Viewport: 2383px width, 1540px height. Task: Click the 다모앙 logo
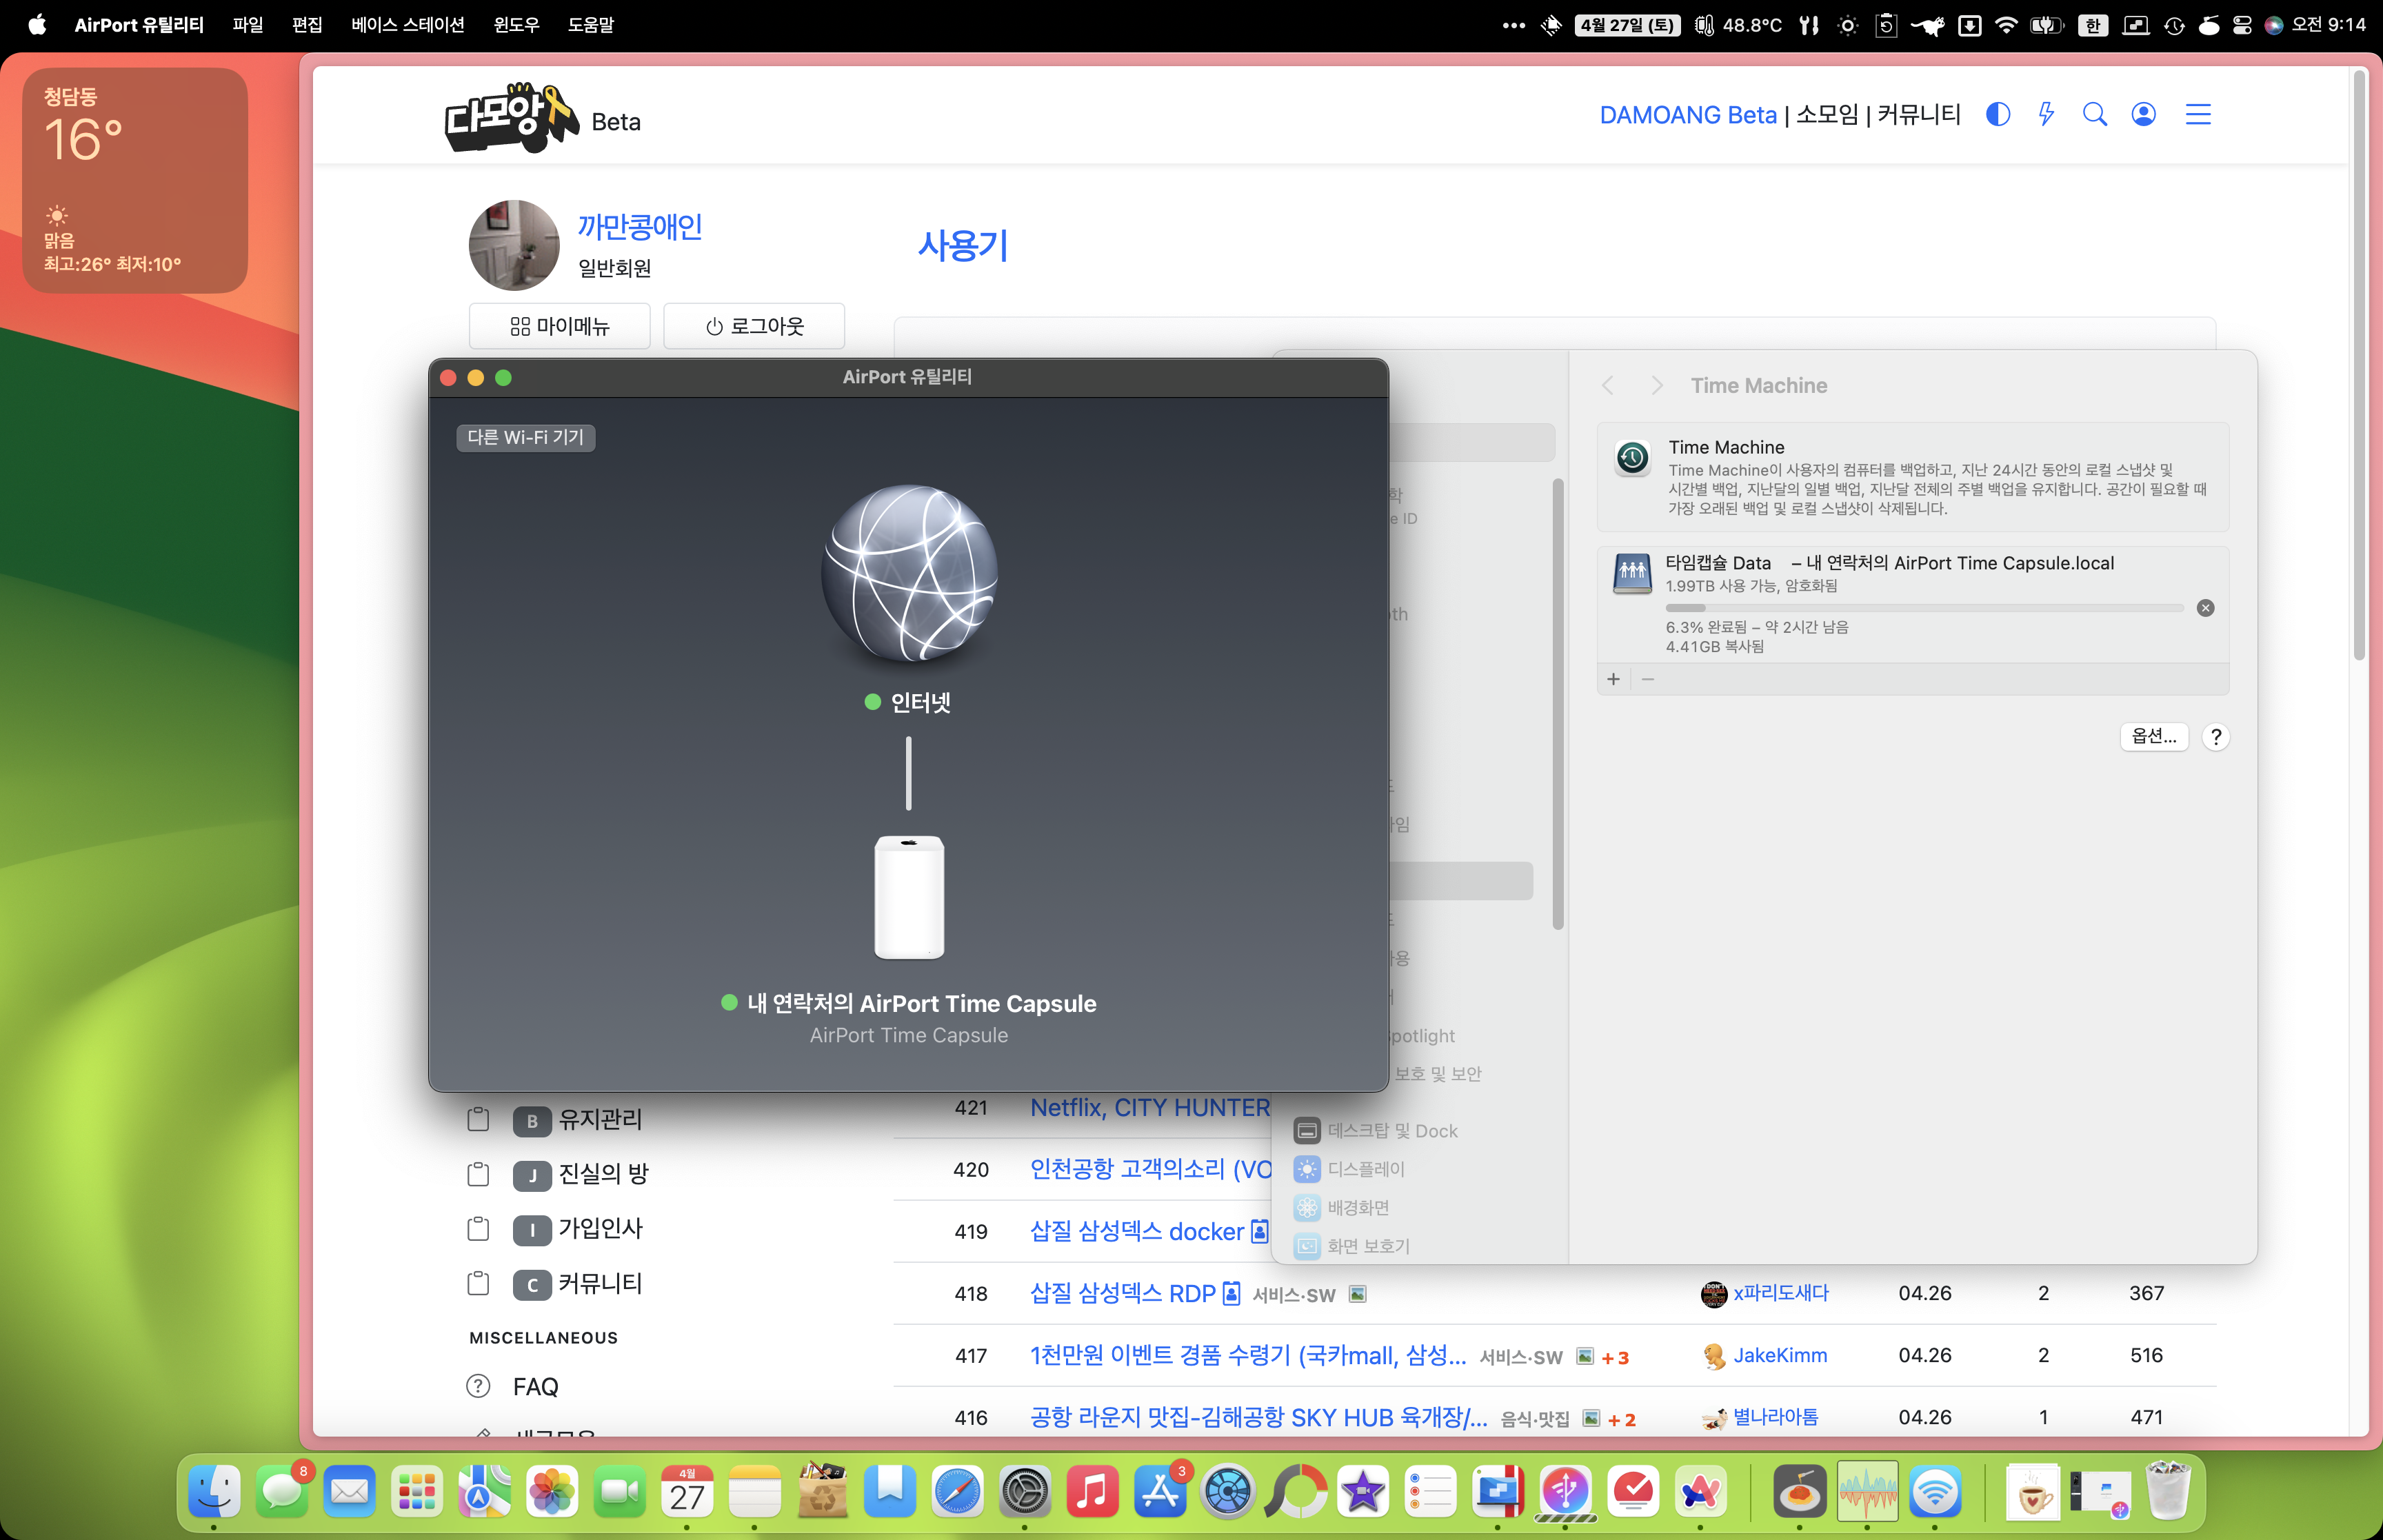click(x=512, y=118)
